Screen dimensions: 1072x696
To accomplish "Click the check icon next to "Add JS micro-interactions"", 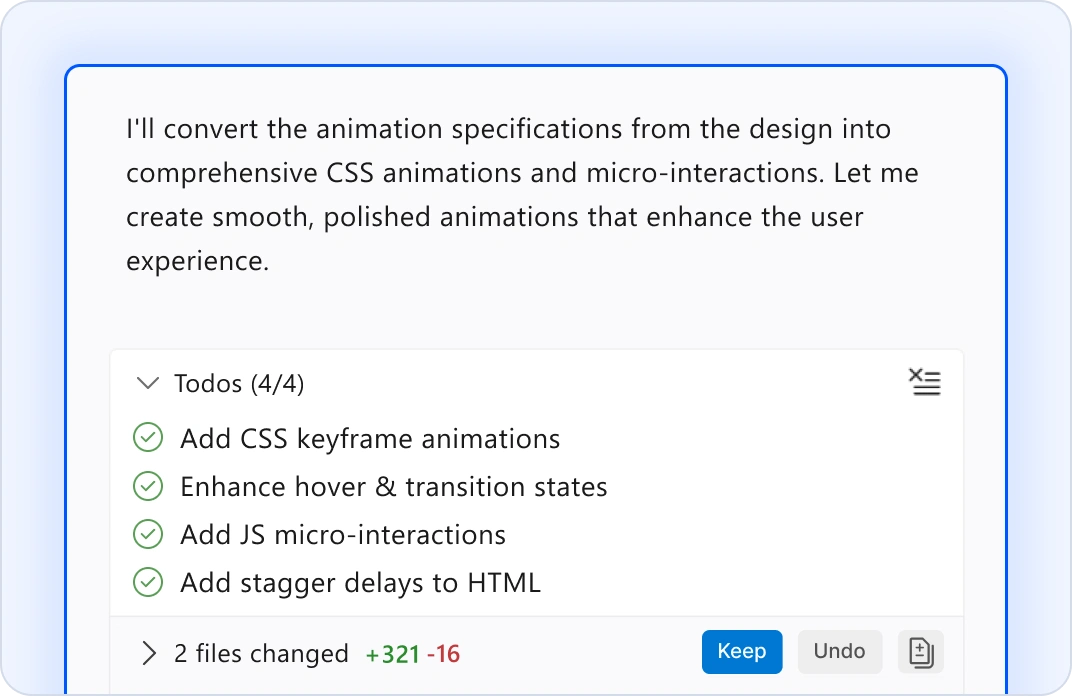I will [147, 534].
